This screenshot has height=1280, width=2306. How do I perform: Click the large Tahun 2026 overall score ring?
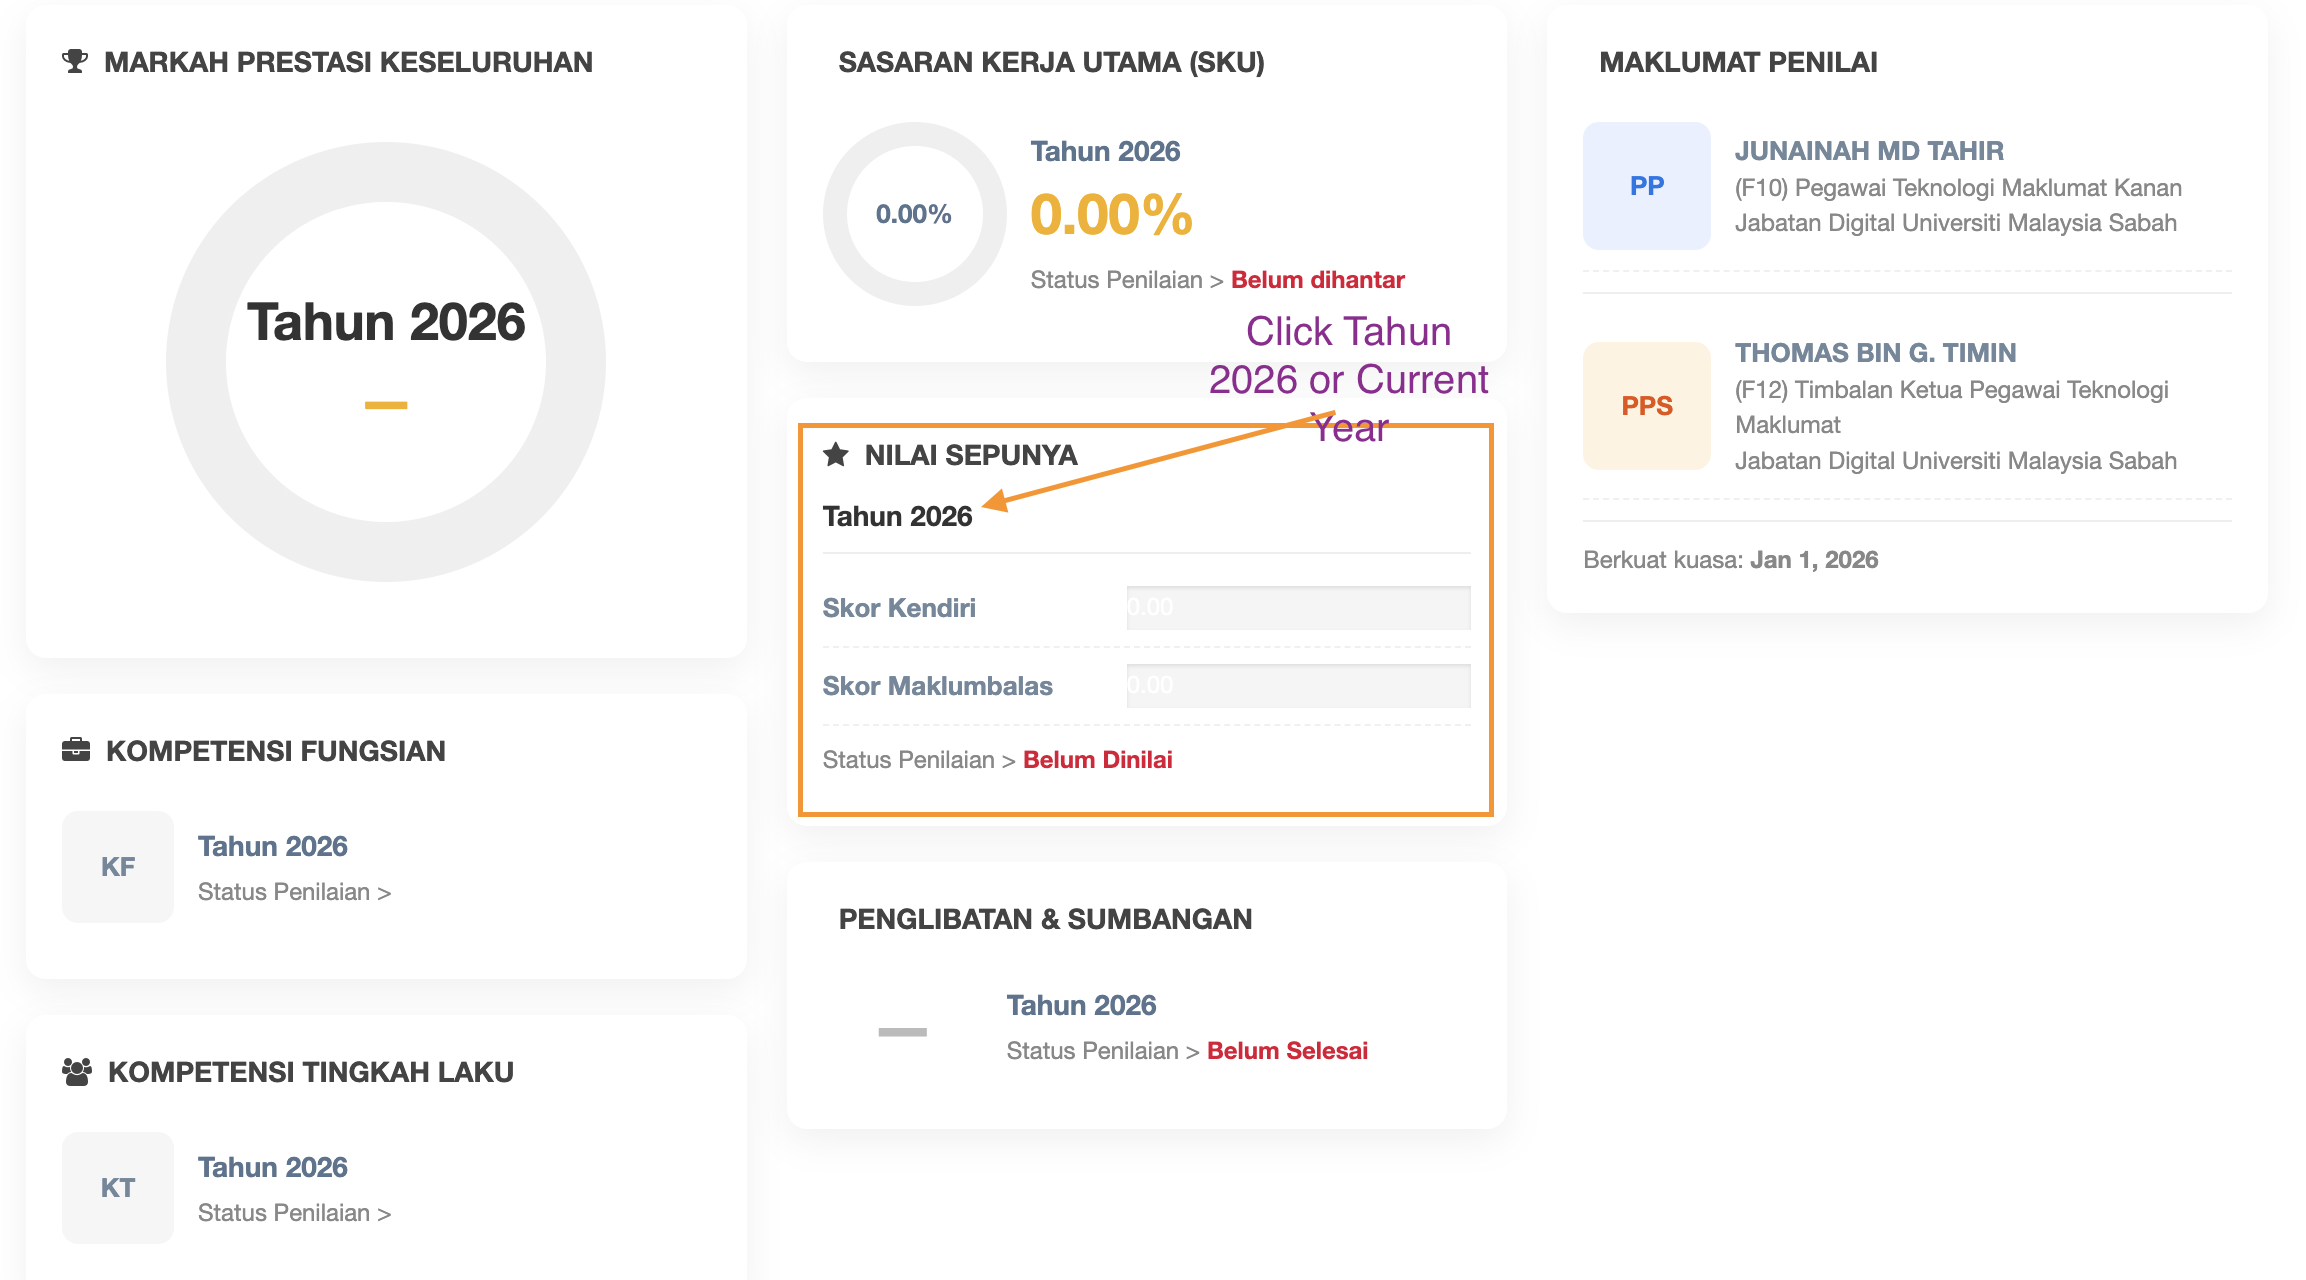point(386,361)
